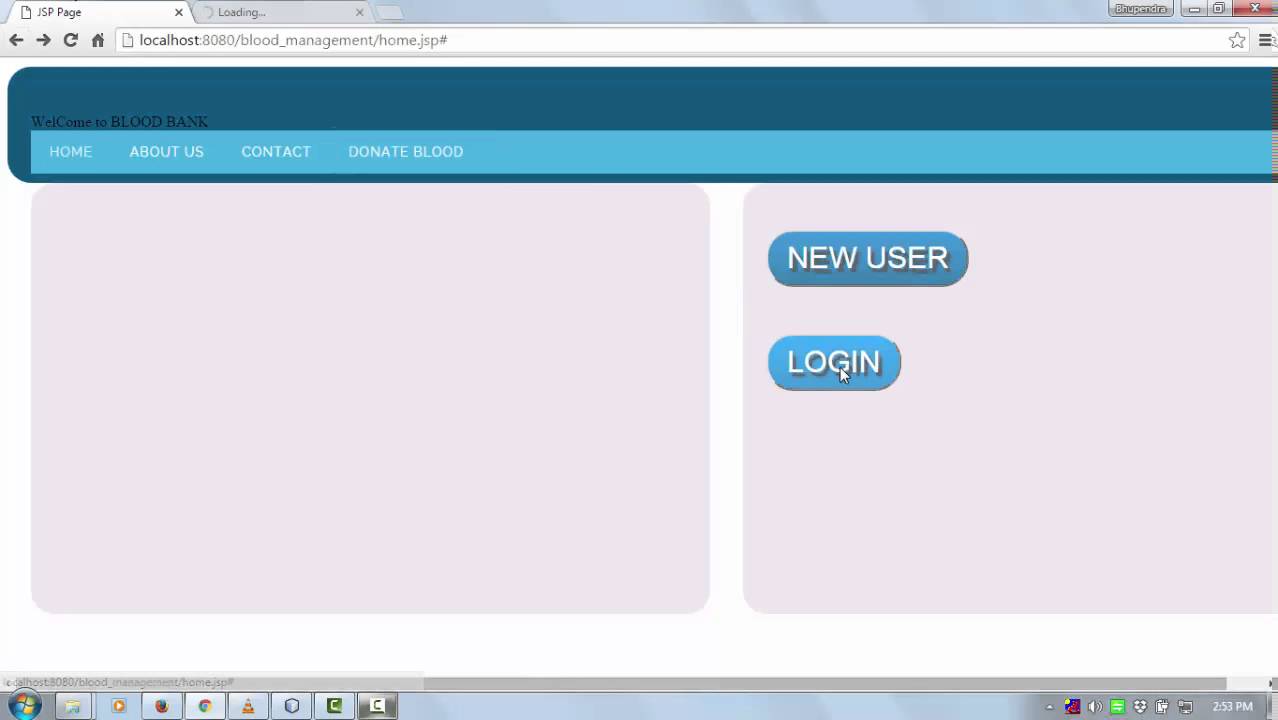
Task: Click the network icon in system tray
Action: point(1185,707)
